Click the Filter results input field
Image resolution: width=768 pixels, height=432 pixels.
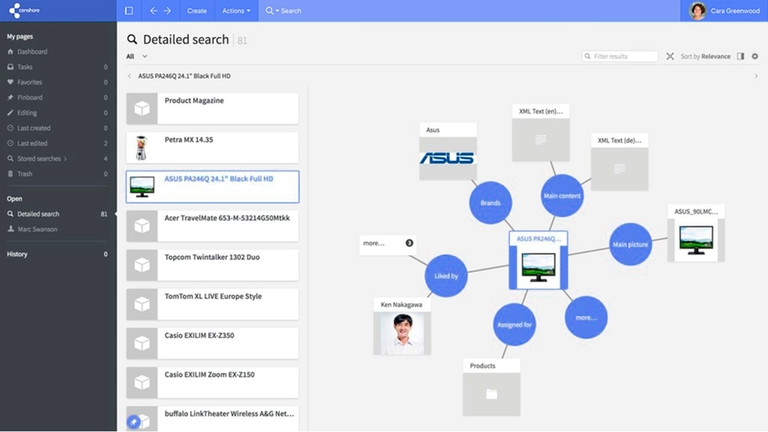(620, 56)
